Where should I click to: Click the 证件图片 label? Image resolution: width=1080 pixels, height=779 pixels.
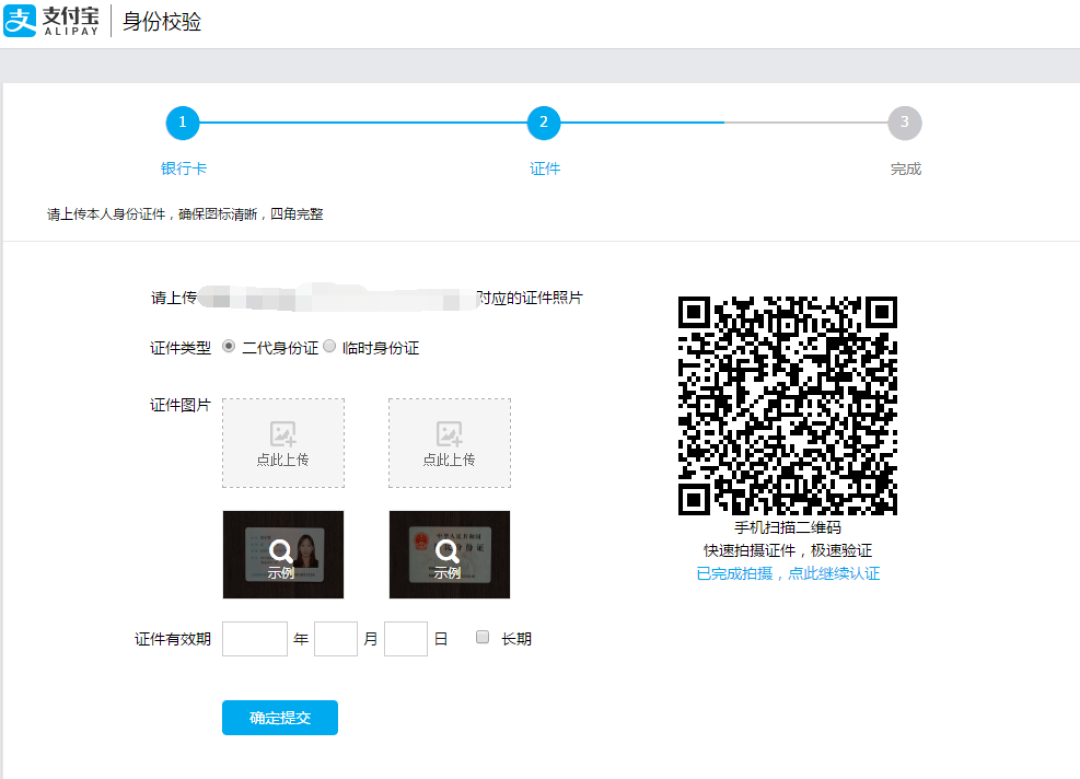click(x=180, y=405)
